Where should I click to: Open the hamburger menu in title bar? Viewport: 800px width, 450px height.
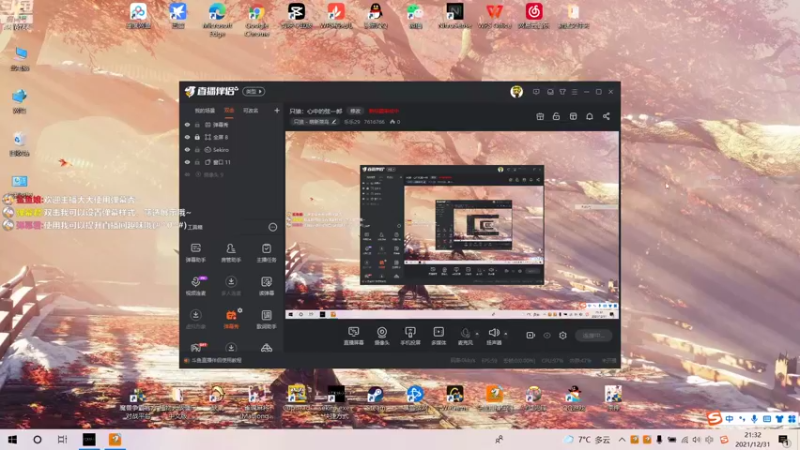click(574, 92)
